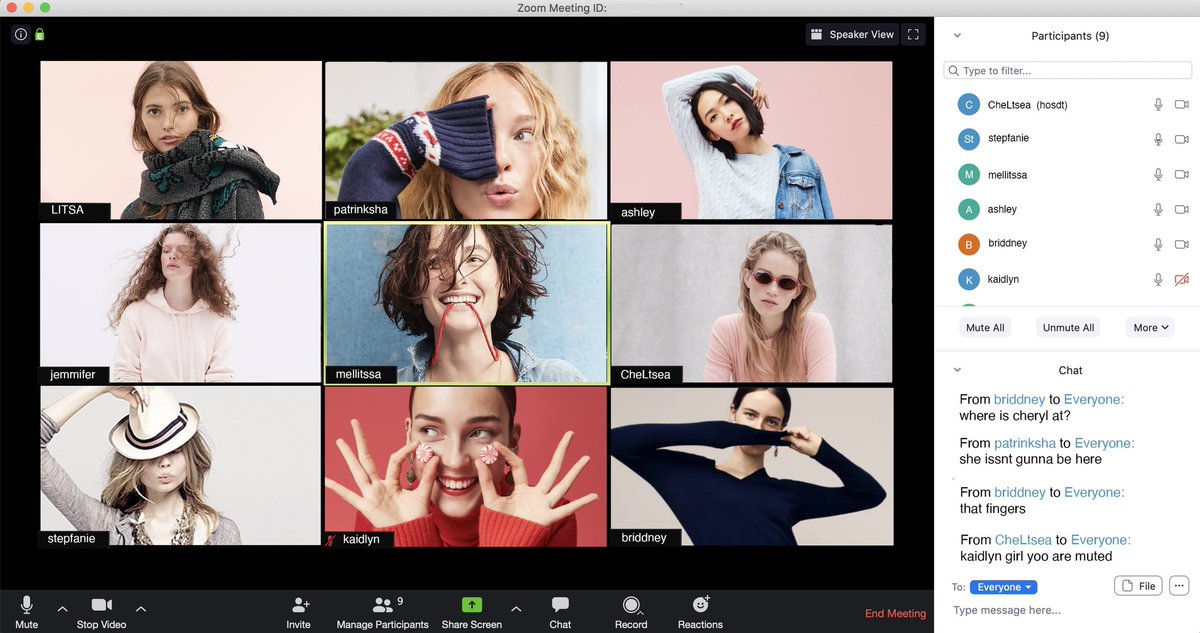Enter full screen mode icon
The height and width of the screenshot is (633, 1200).
[x=913, y=34]
